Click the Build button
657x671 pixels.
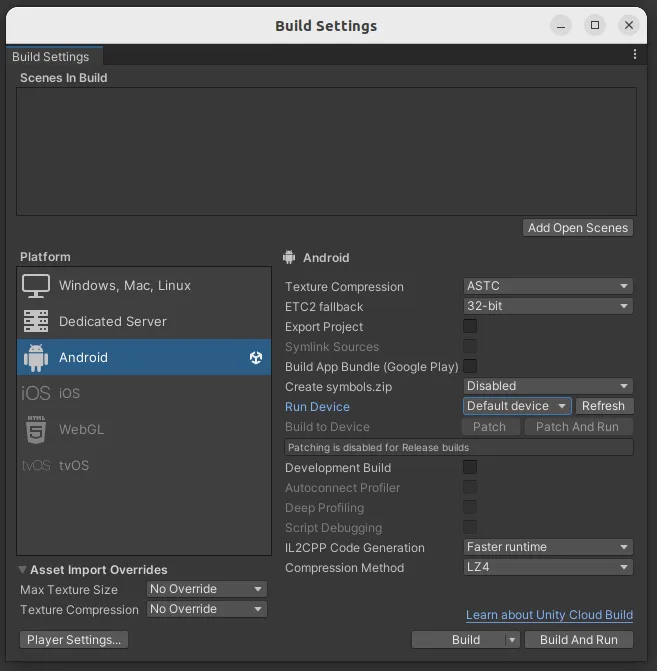point(459,640)
